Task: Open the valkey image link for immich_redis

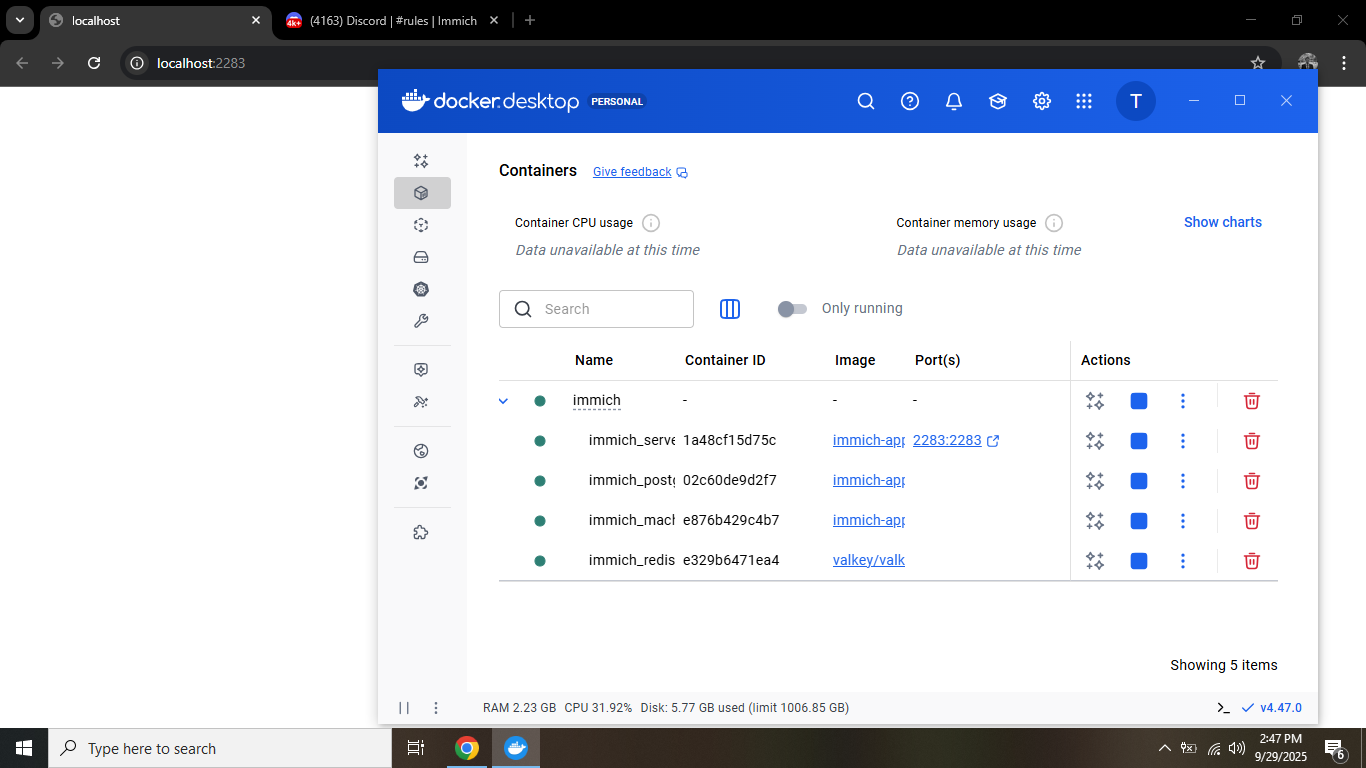Action: 869,560
